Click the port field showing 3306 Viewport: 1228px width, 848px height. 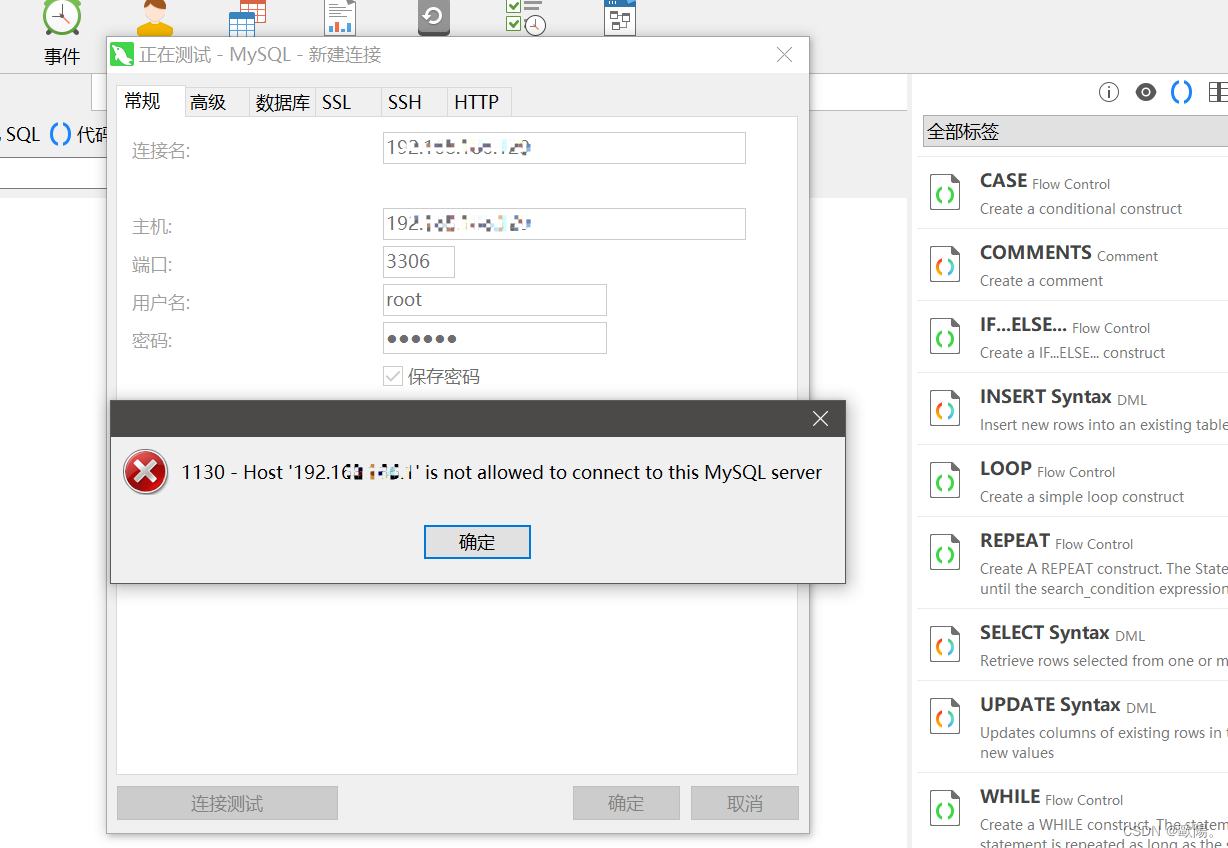tap(419, 262)
